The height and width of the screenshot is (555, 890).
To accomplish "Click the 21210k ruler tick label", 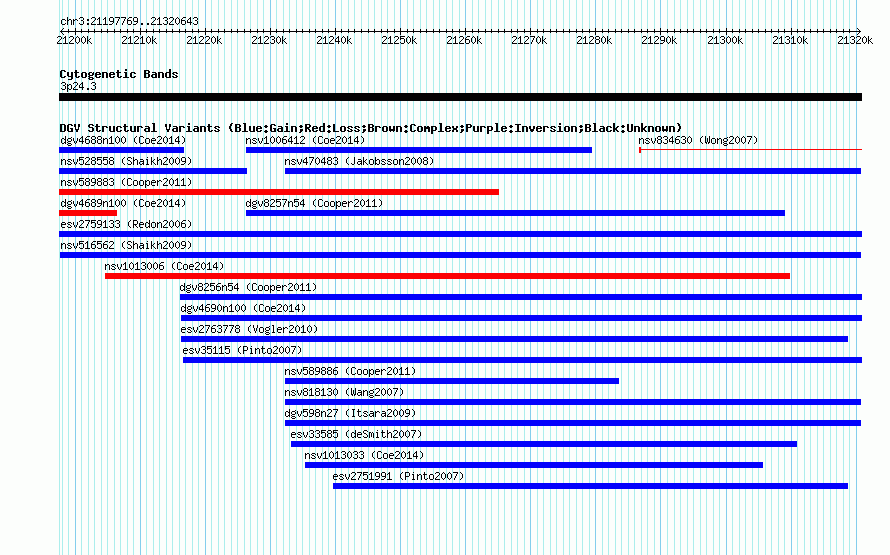I will [139, 40].
